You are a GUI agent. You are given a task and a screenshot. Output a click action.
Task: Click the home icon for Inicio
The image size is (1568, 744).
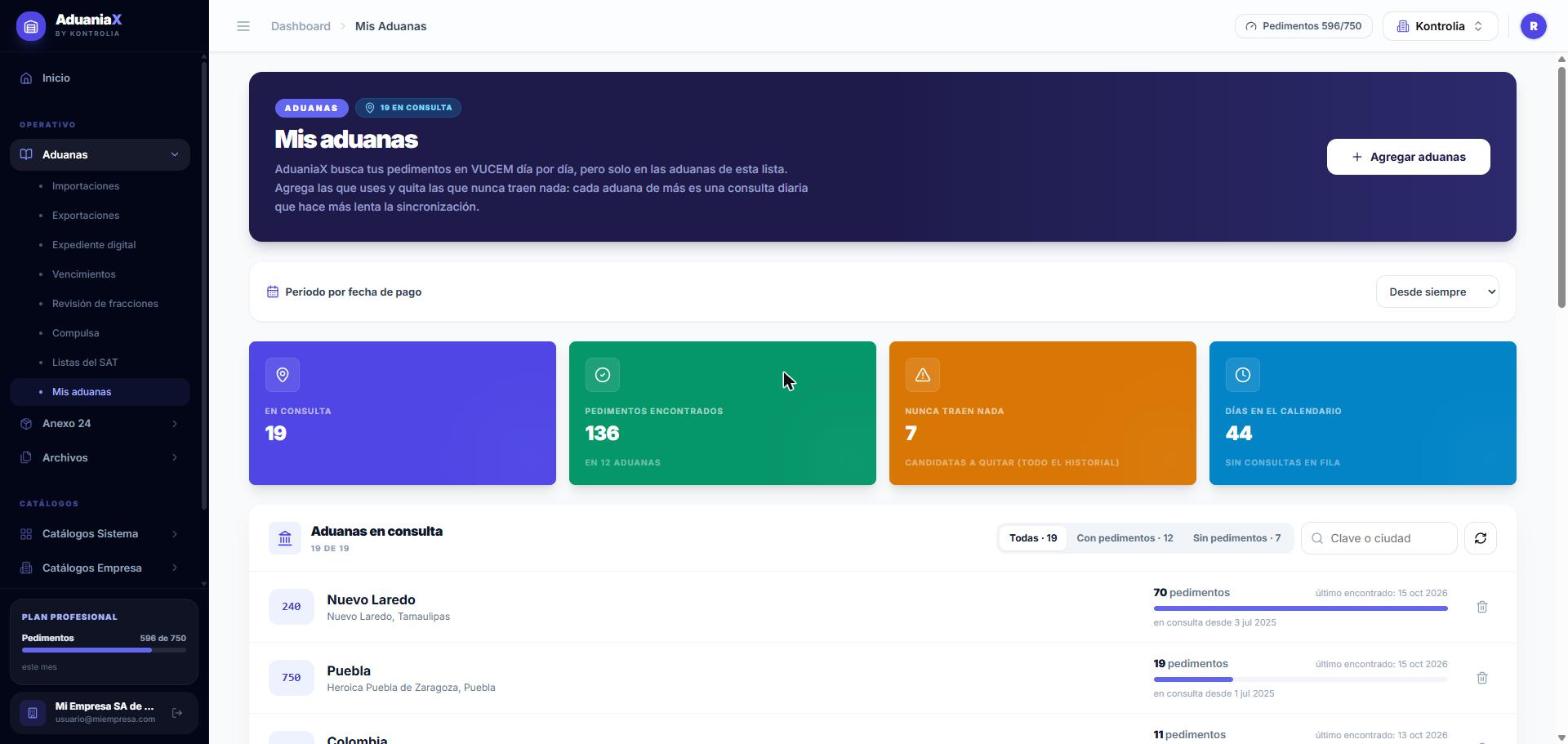point(26,78)
